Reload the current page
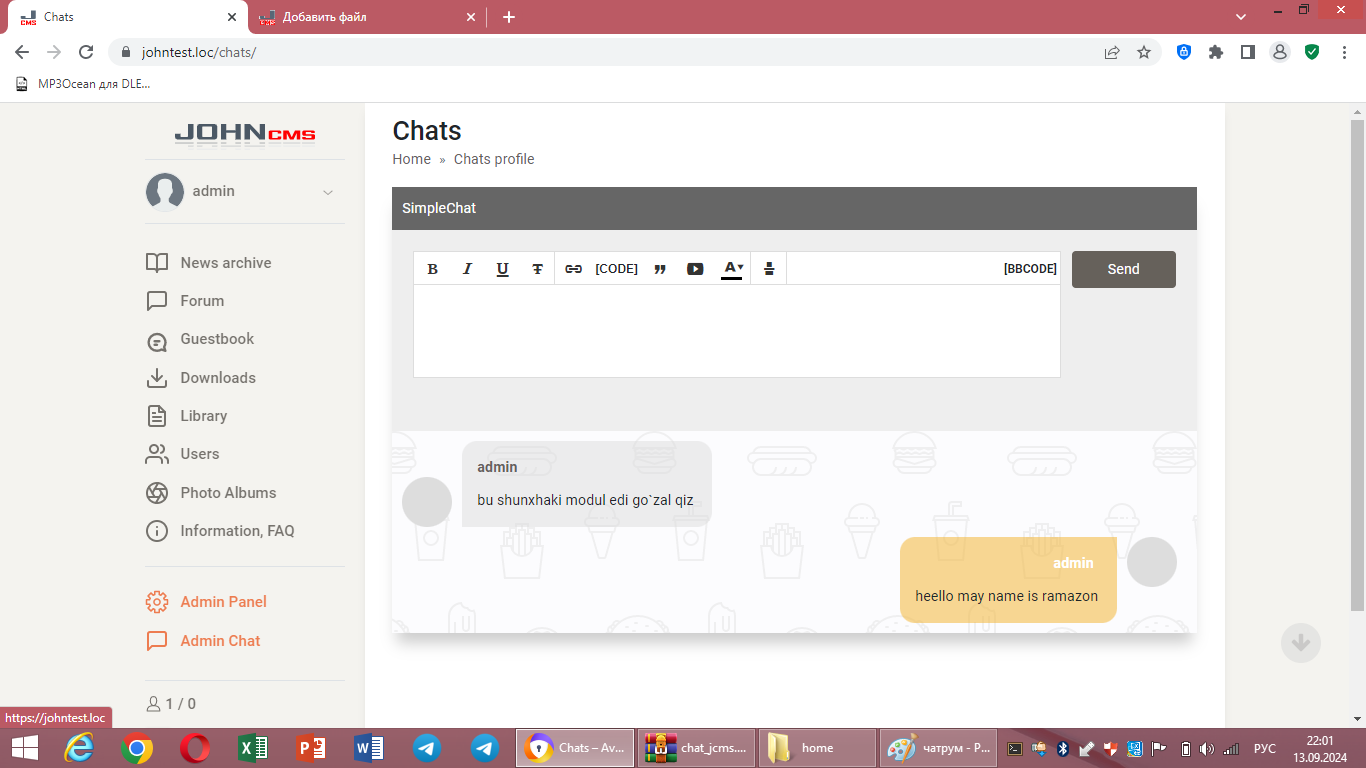Screen dimensions: 1366x768 click(86, 52)
